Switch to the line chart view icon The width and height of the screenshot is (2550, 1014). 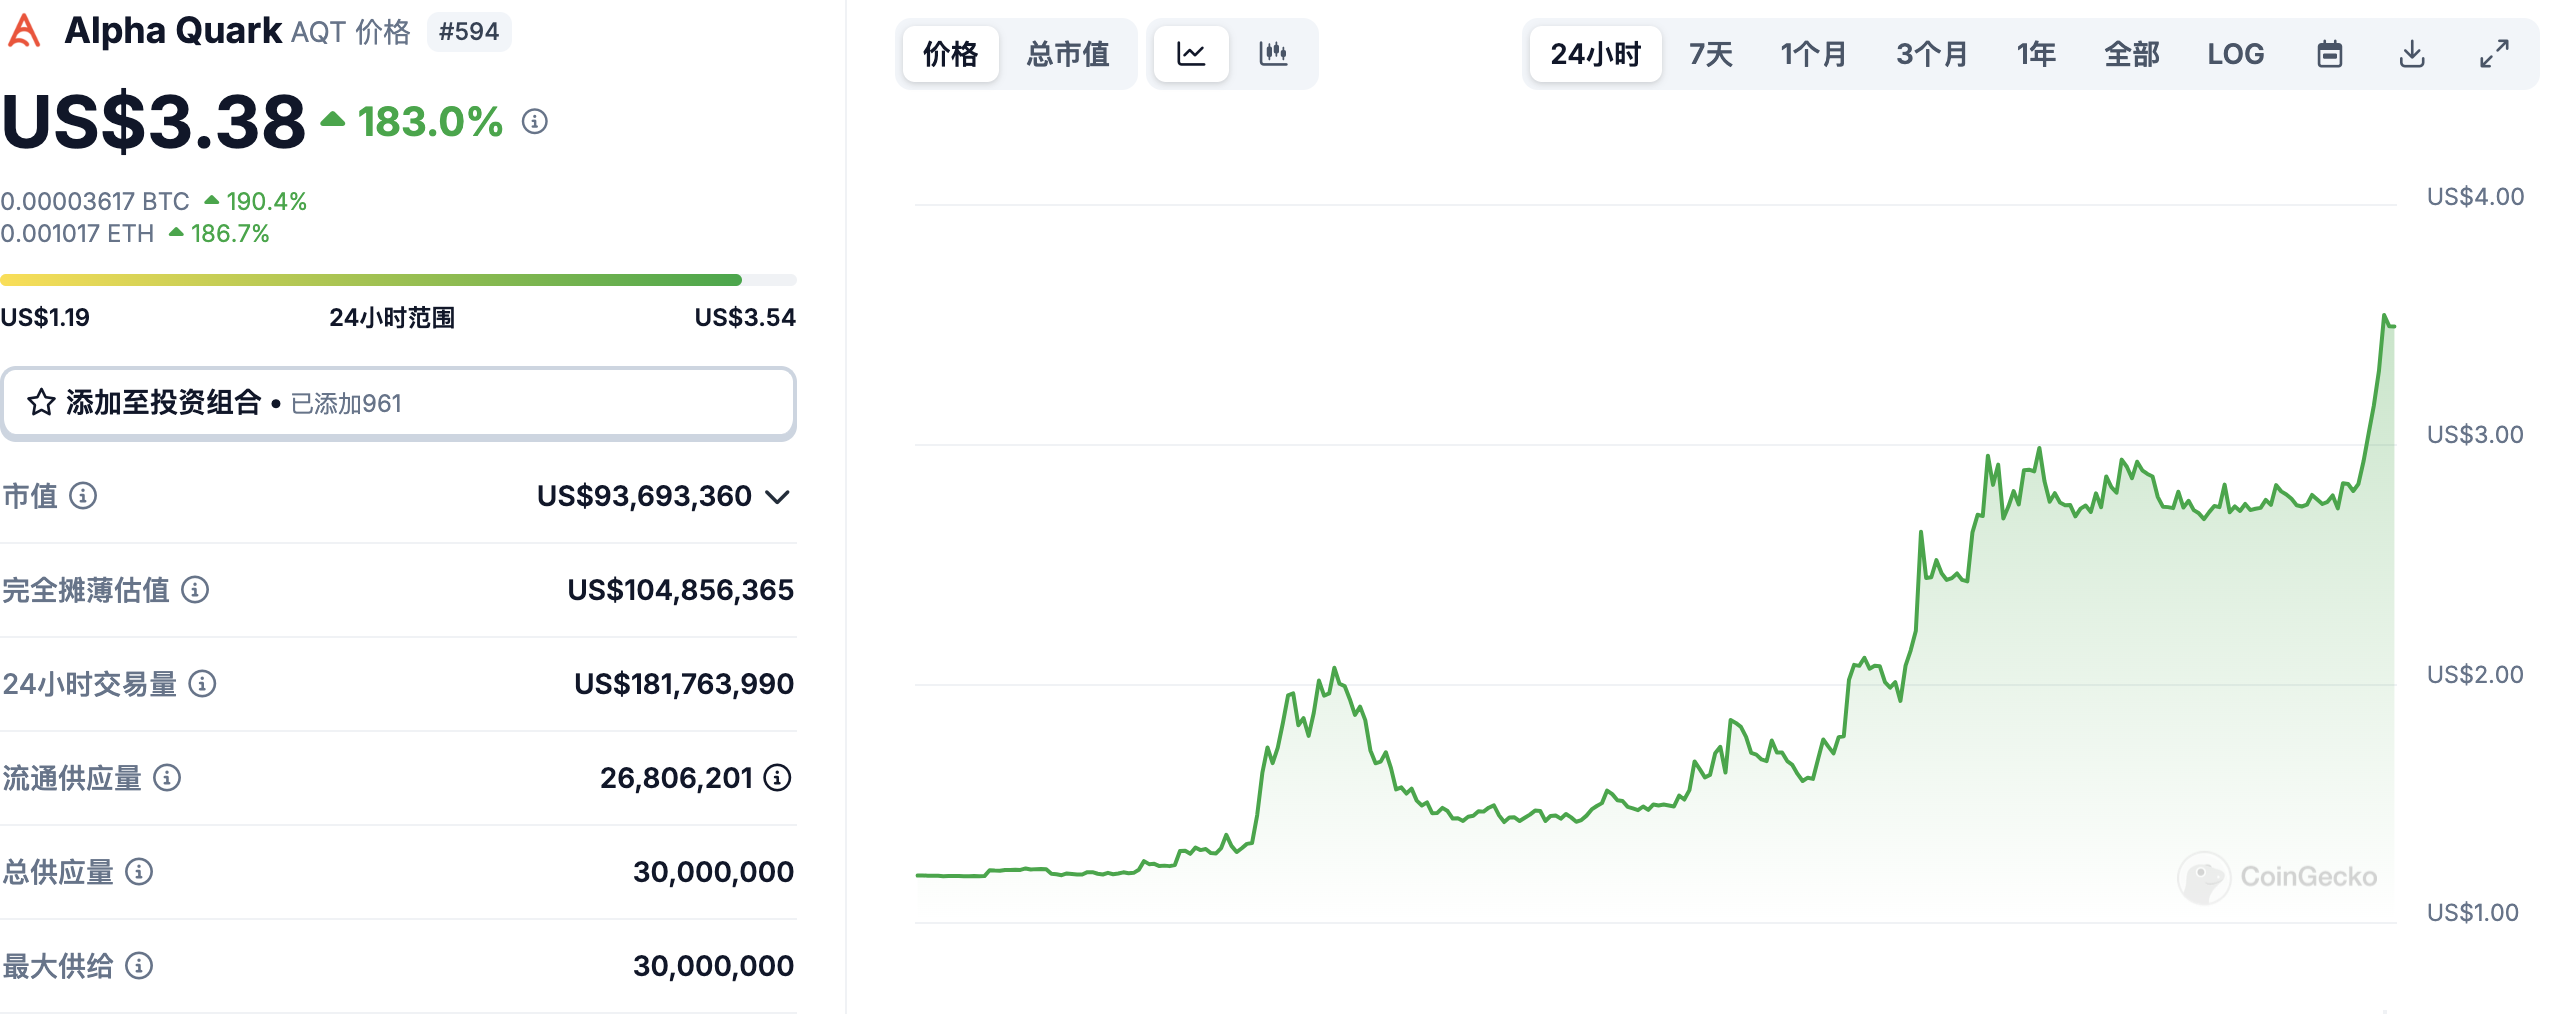(x=1190, y=54)
